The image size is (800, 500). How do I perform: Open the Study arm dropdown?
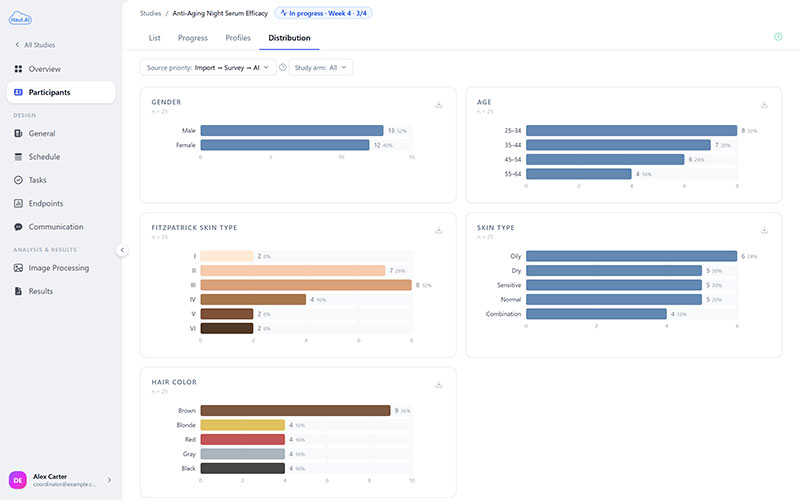tap(321, 67)
